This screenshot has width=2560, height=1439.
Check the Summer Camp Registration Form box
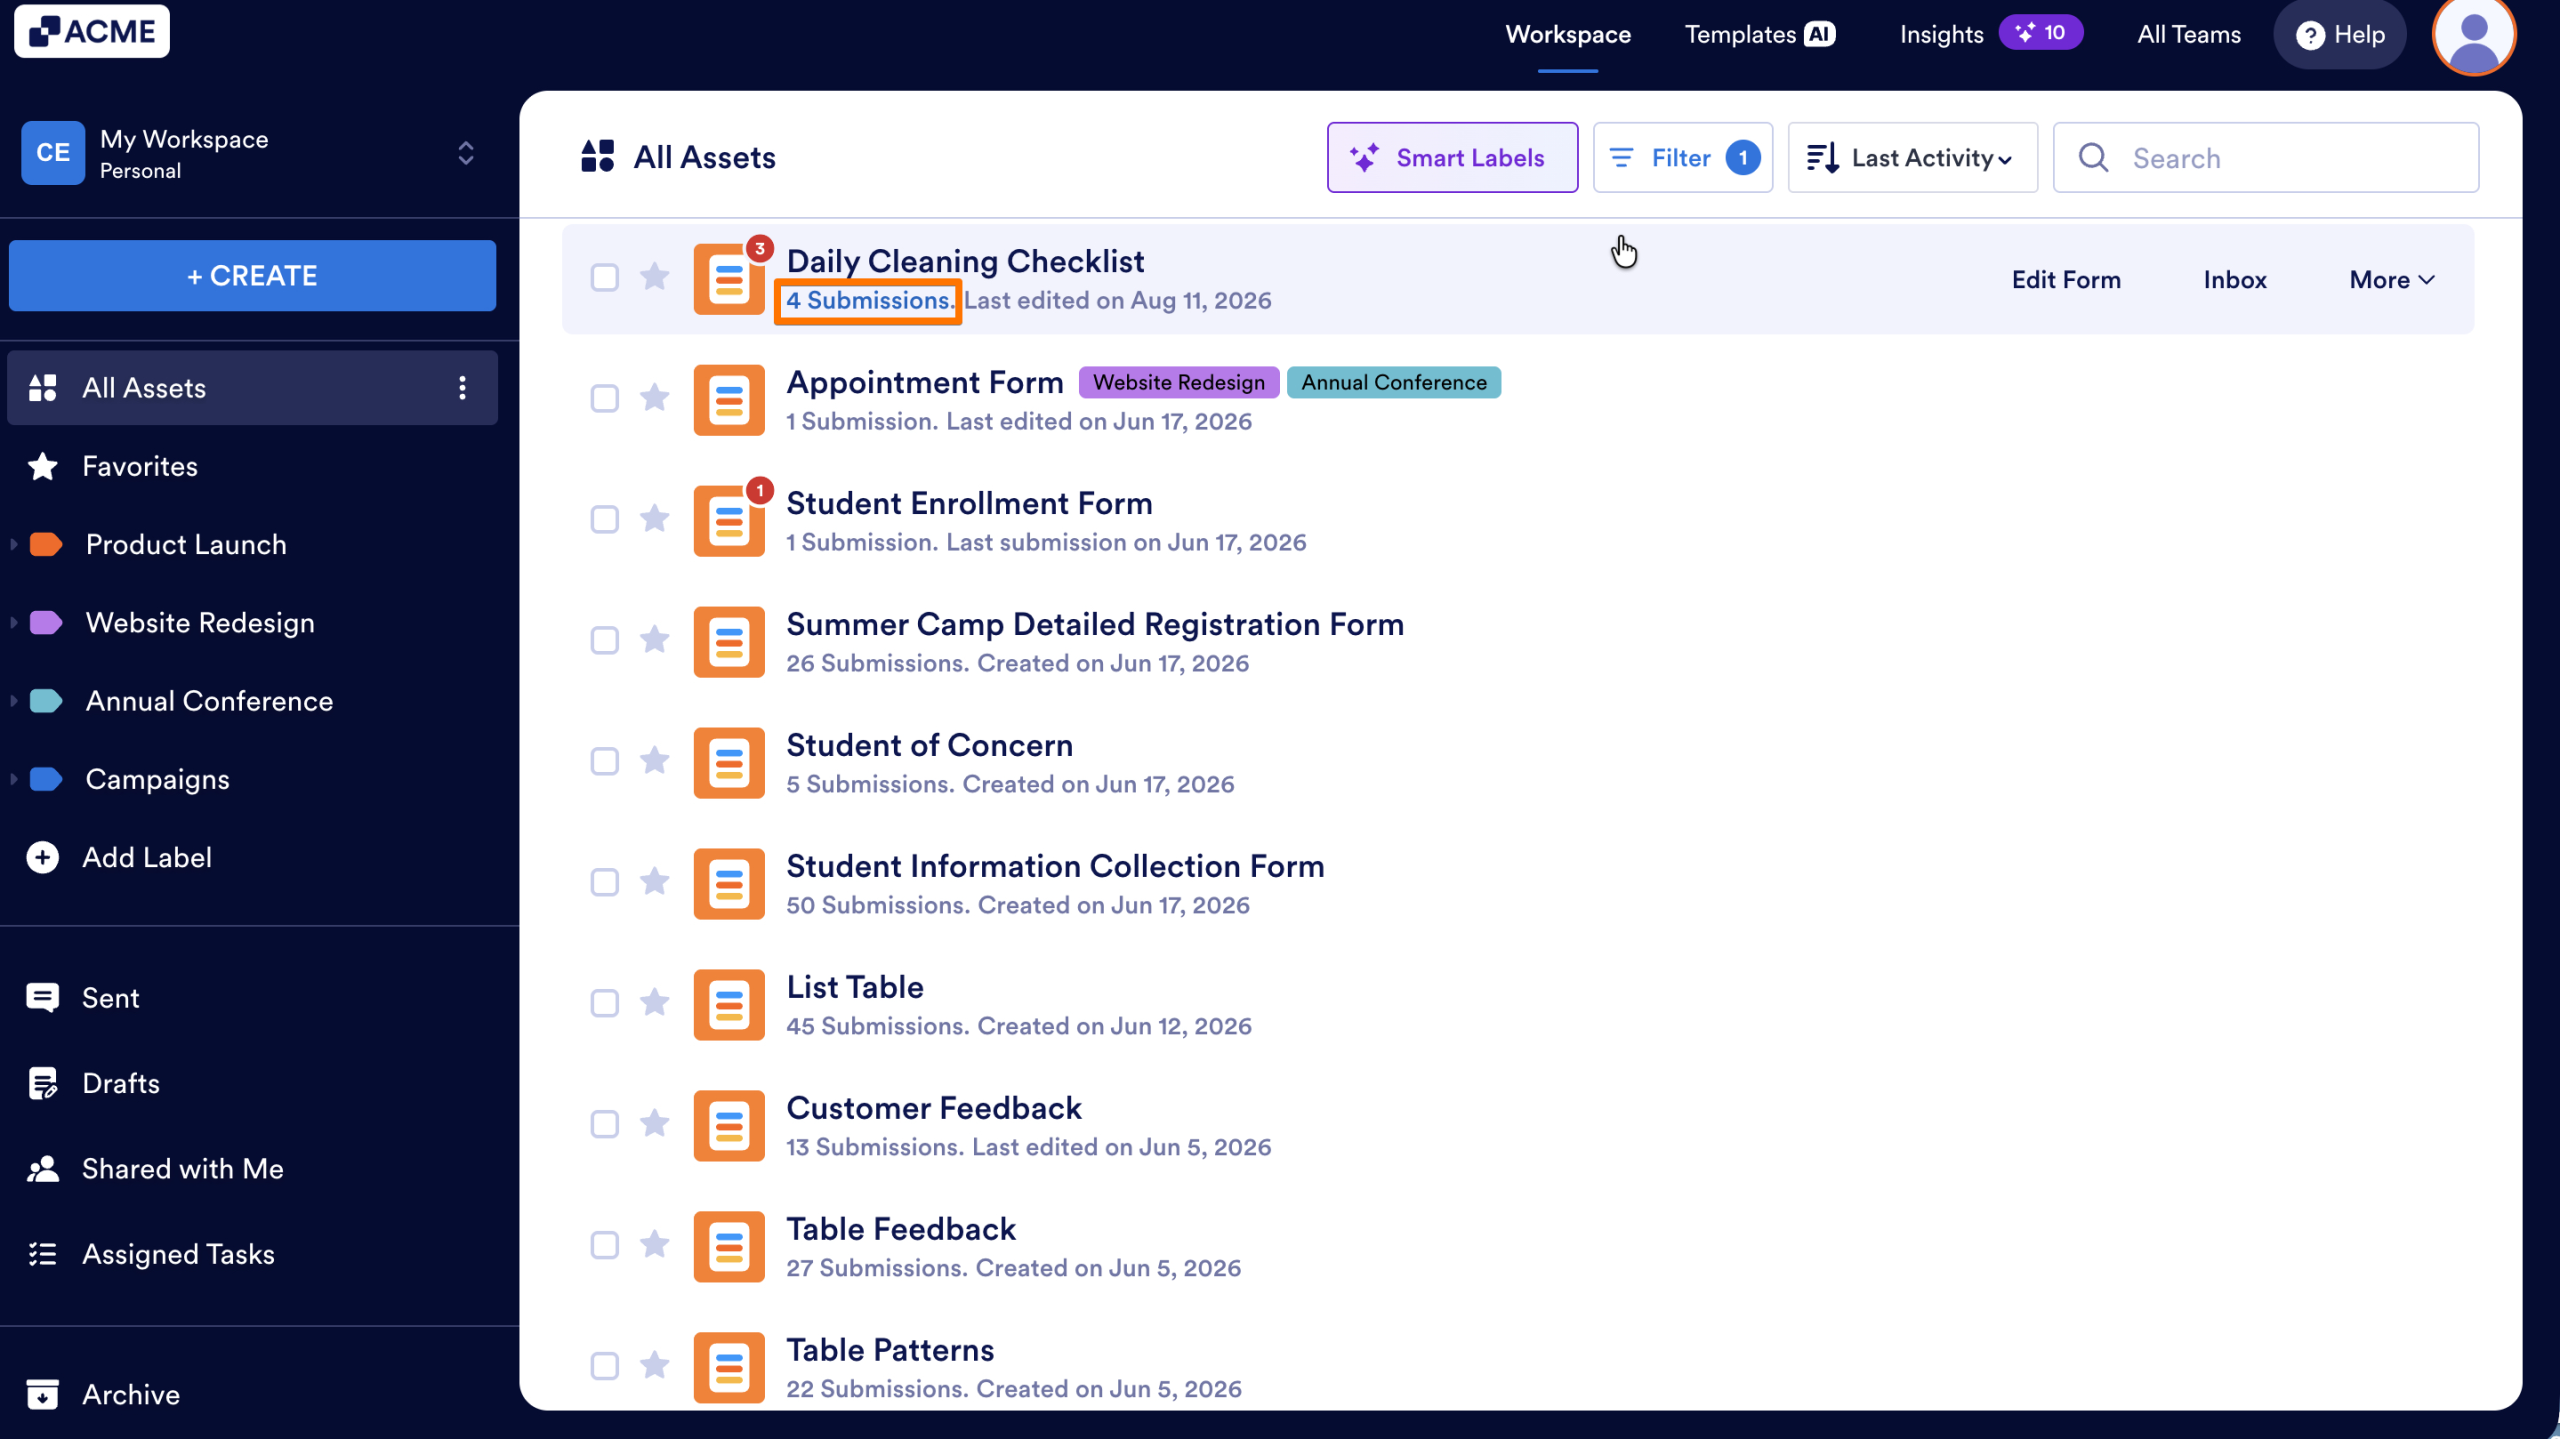coord(605,641)
